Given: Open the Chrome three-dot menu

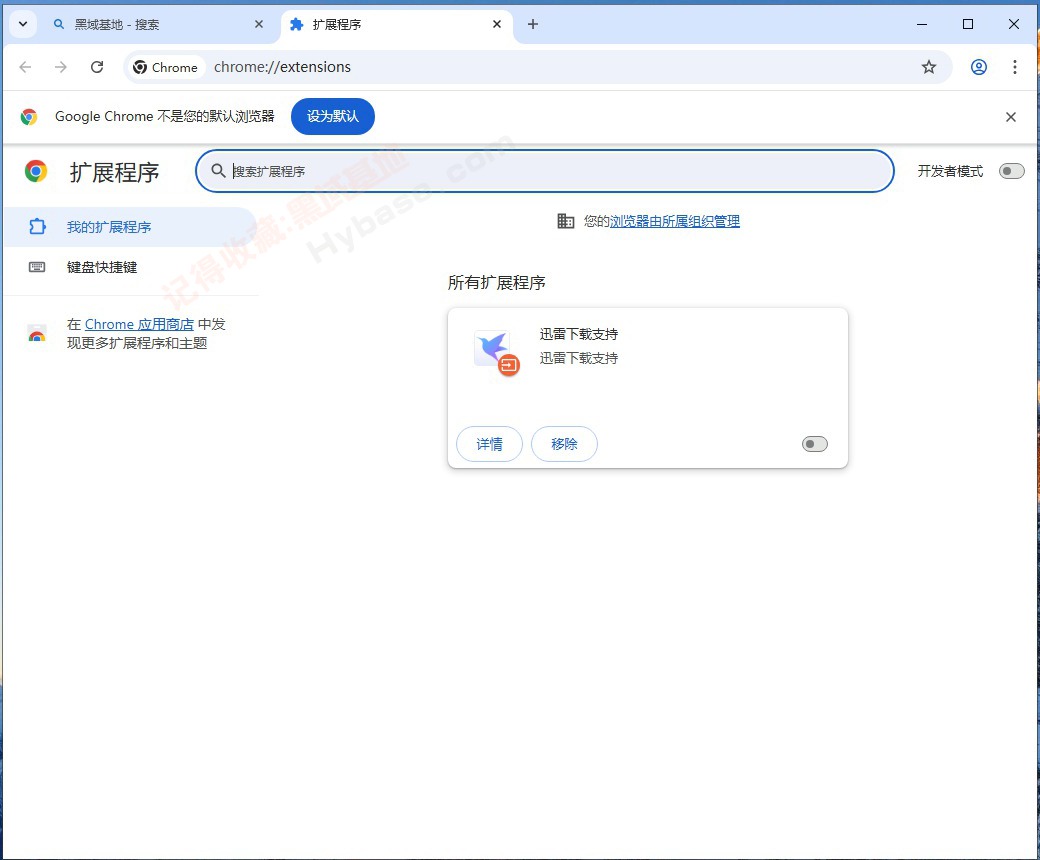Looking at the screenshot, I should [1015, 67].
